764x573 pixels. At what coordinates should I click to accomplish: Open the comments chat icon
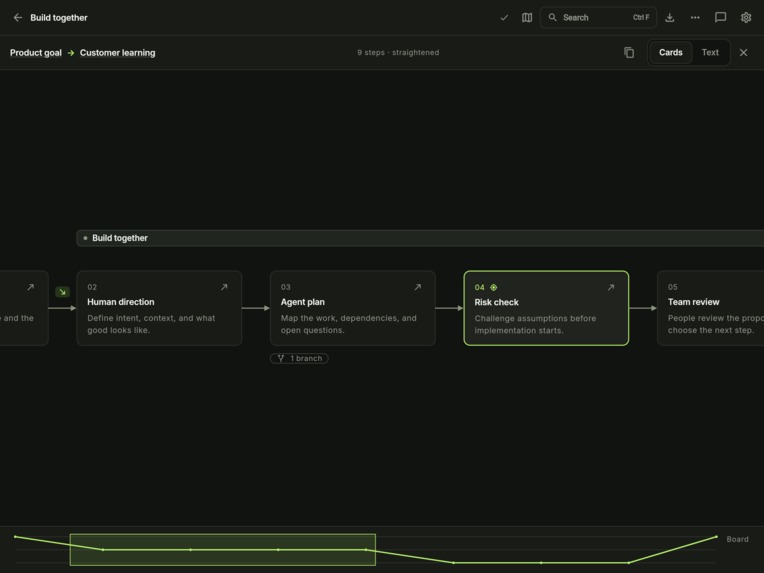coord(720,18)
